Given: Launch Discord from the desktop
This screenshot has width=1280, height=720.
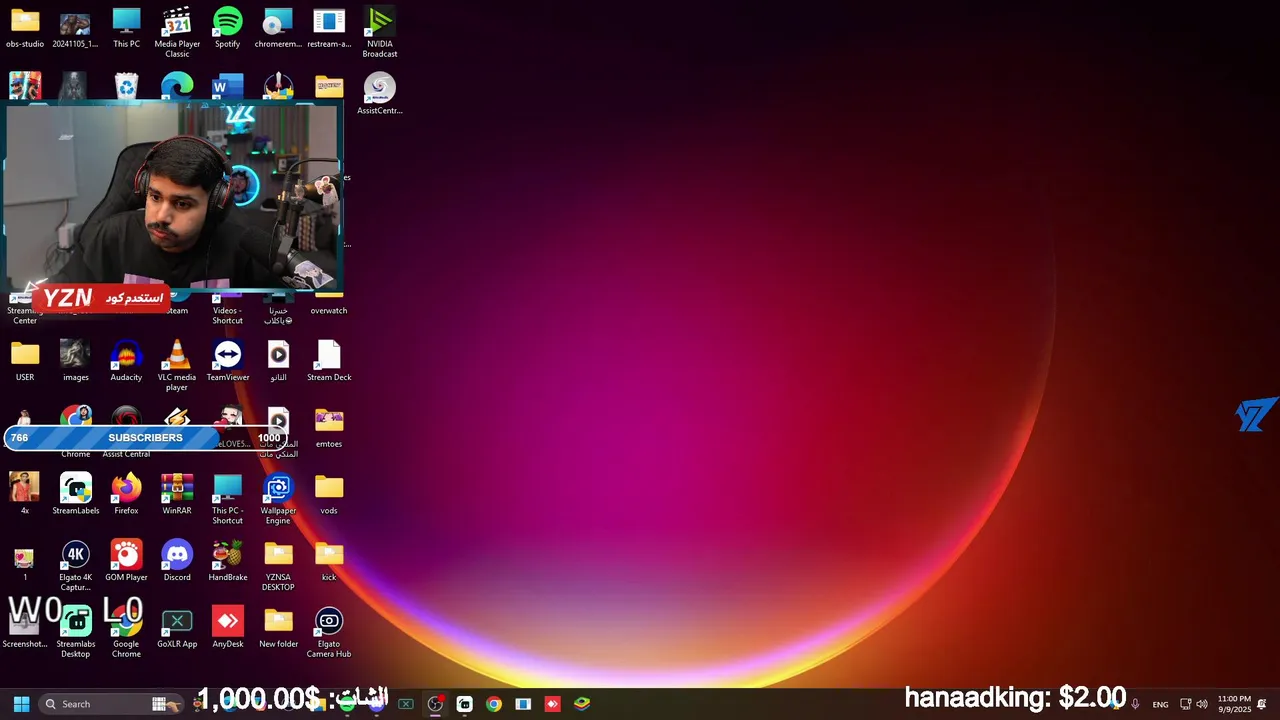Looking at the screenshot, I should (177, 561).
